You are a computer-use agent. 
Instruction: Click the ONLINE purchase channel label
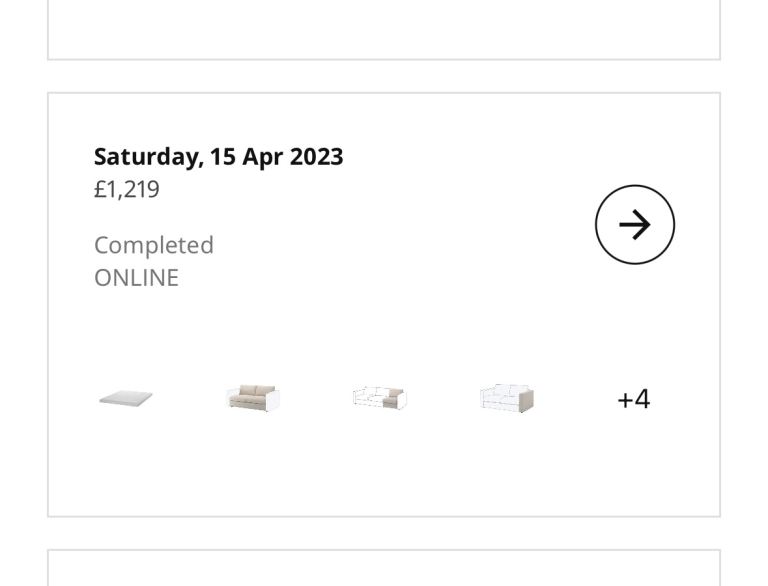[x=136, y=277]
